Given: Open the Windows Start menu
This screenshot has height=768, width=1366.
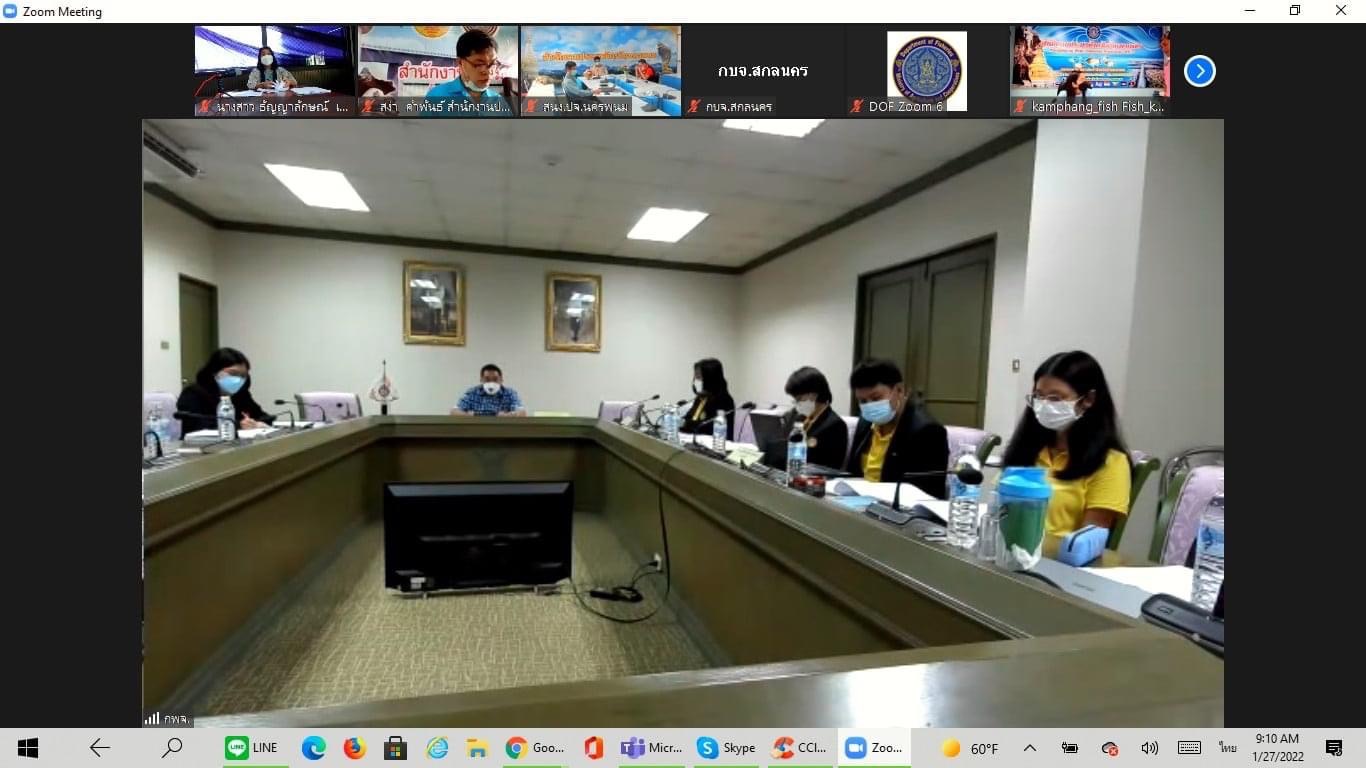Looking at the screenshot, I should tap(27, 748).
